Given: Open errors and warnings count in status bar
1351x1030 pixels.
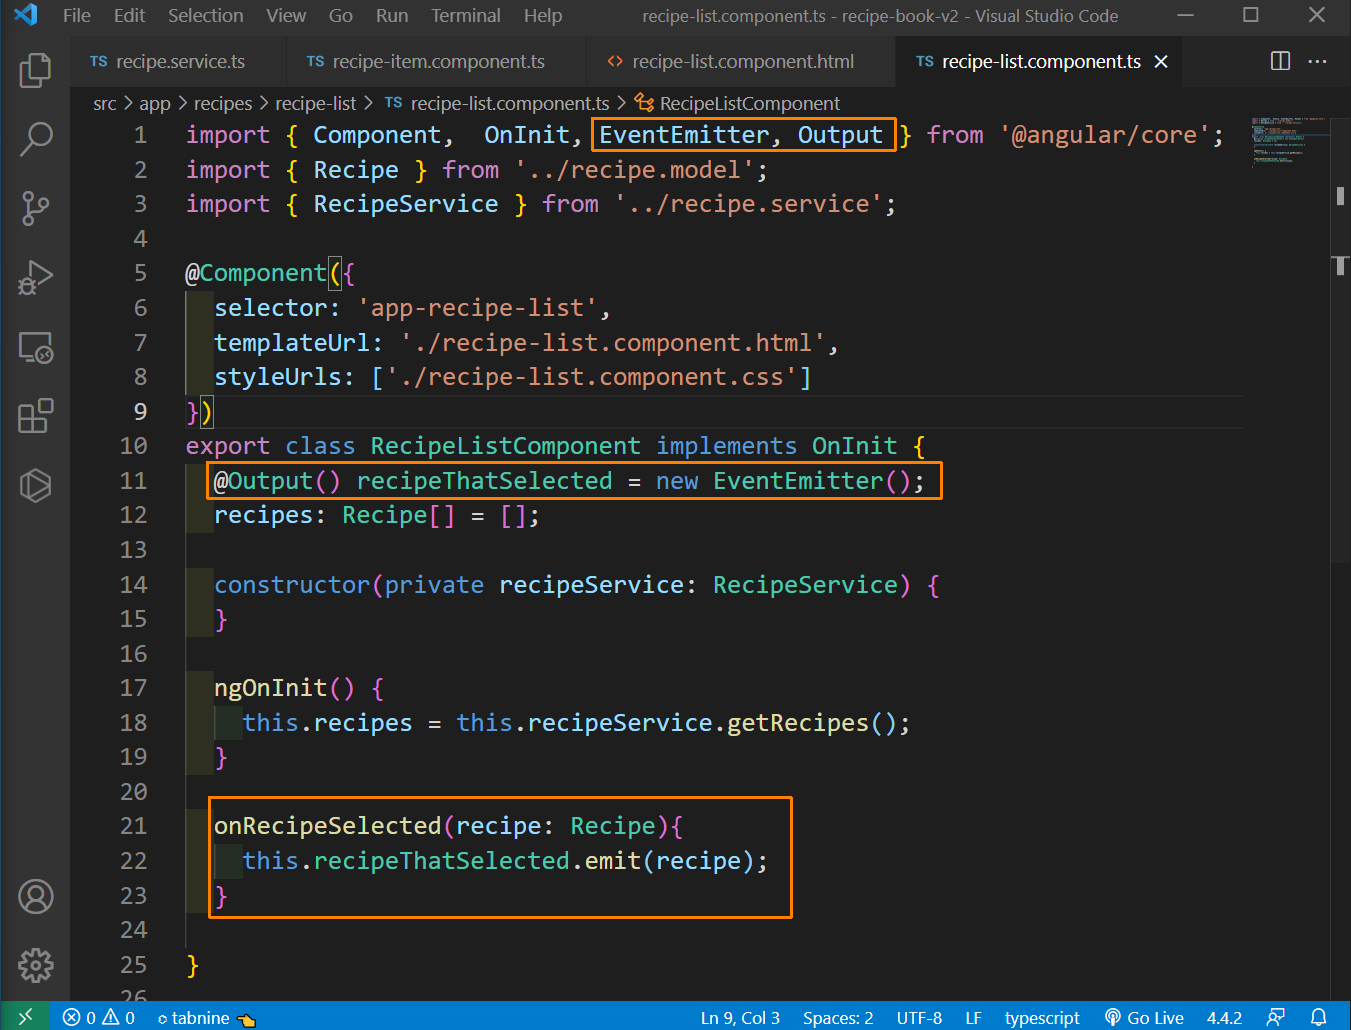Looking at the screenshot, I should (99, 1017).
